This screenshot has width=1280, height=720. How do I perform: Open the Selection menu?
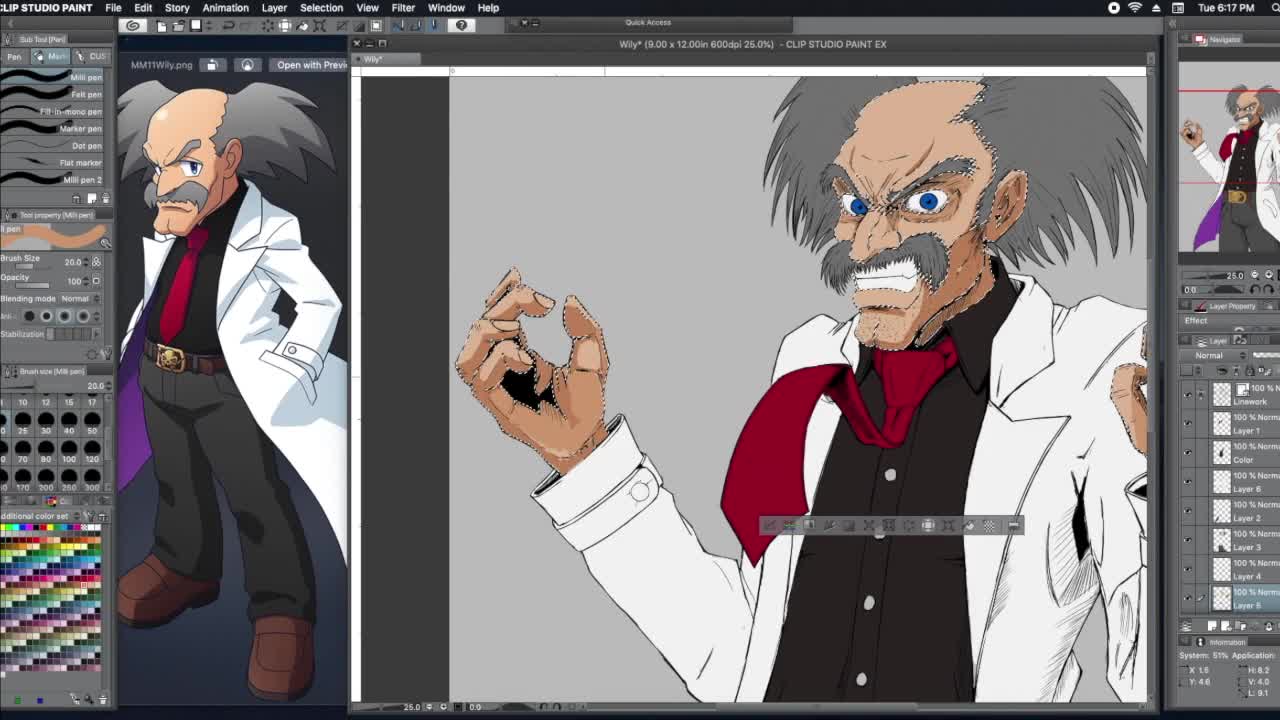coord(321,8)
